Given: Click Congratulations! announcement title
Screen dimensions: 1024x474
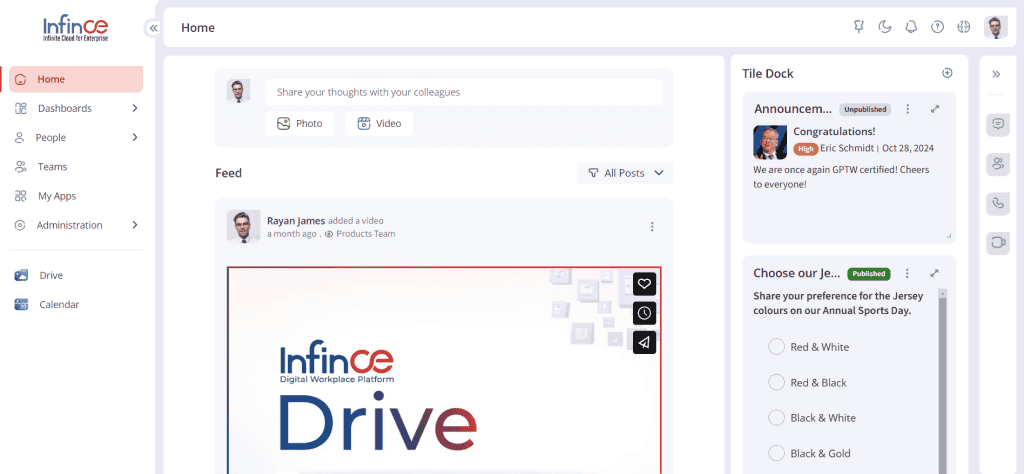Looking at the screenshot, I should (x=834, y=131).
